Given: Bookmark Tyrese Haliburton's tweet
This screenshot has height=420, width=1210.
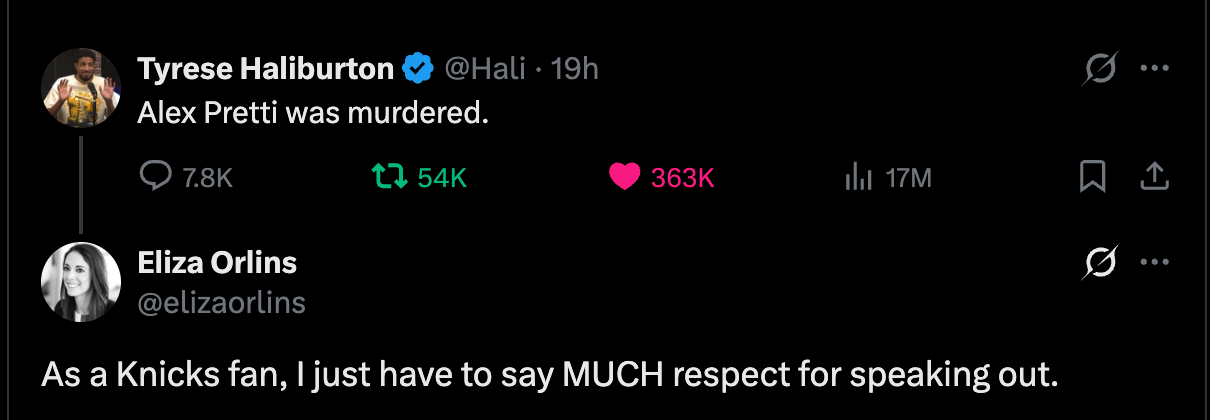Looking at the screenshot, I should pos(1092,178).
